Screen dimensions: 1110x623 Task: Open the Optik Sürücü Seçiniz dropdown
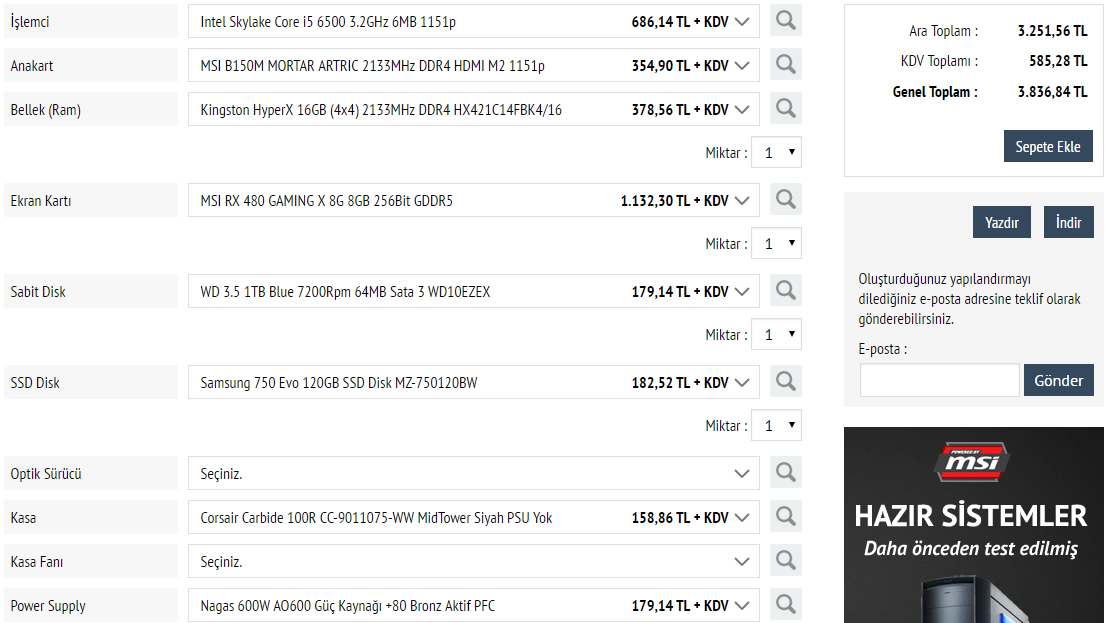tap(474, 473)
